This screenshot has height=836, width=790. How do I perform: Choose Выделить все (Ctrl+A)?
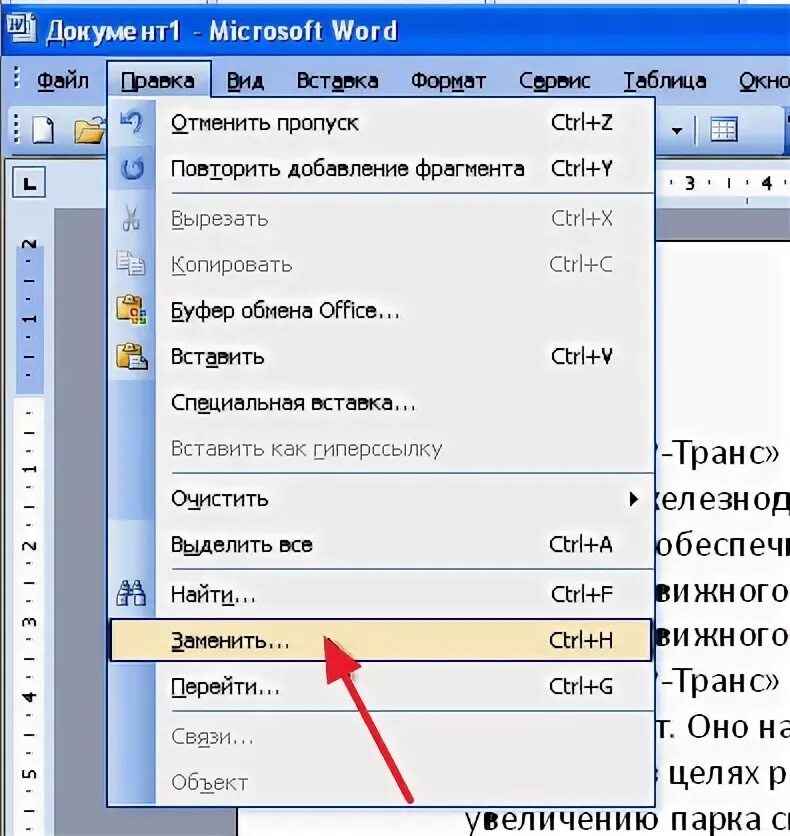[x=381, y=544]
